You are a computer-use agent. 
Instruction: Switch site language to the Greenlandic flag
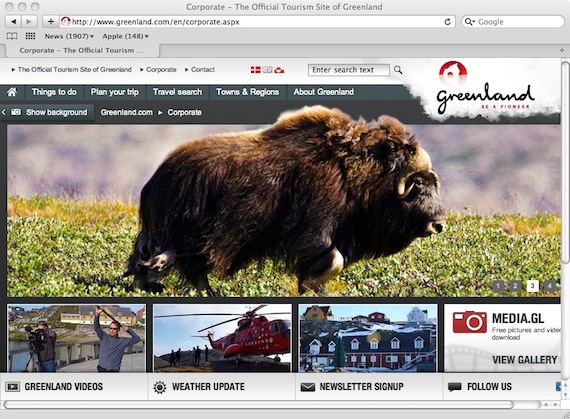pyautogui.click(x=279, y=69)
